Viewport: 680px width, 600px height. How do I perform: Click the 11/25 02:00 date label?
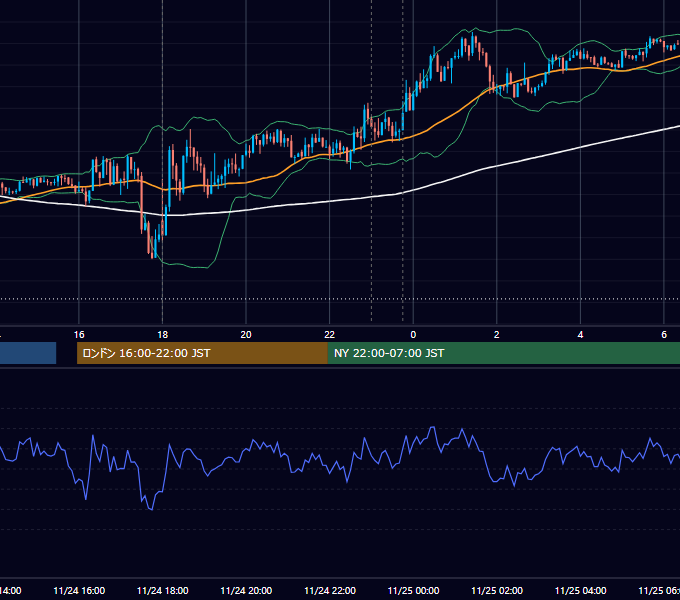(x=497, y=591)
